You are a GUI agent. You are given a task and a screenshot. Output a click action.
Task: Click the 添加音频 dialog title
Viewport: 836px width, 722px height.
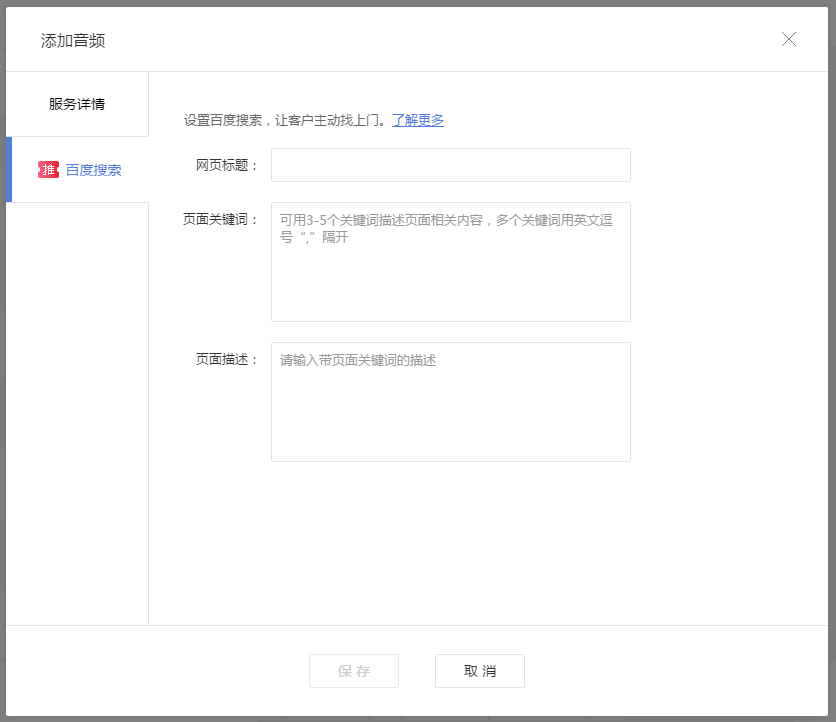click(x=73, y=41)
